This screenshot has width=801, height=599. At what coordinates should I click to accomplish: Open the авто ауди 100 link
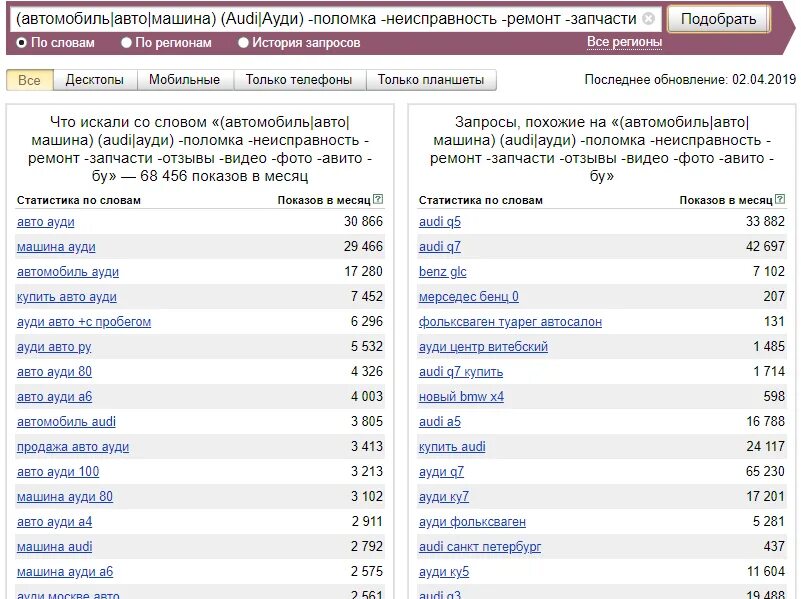(58, 472)
